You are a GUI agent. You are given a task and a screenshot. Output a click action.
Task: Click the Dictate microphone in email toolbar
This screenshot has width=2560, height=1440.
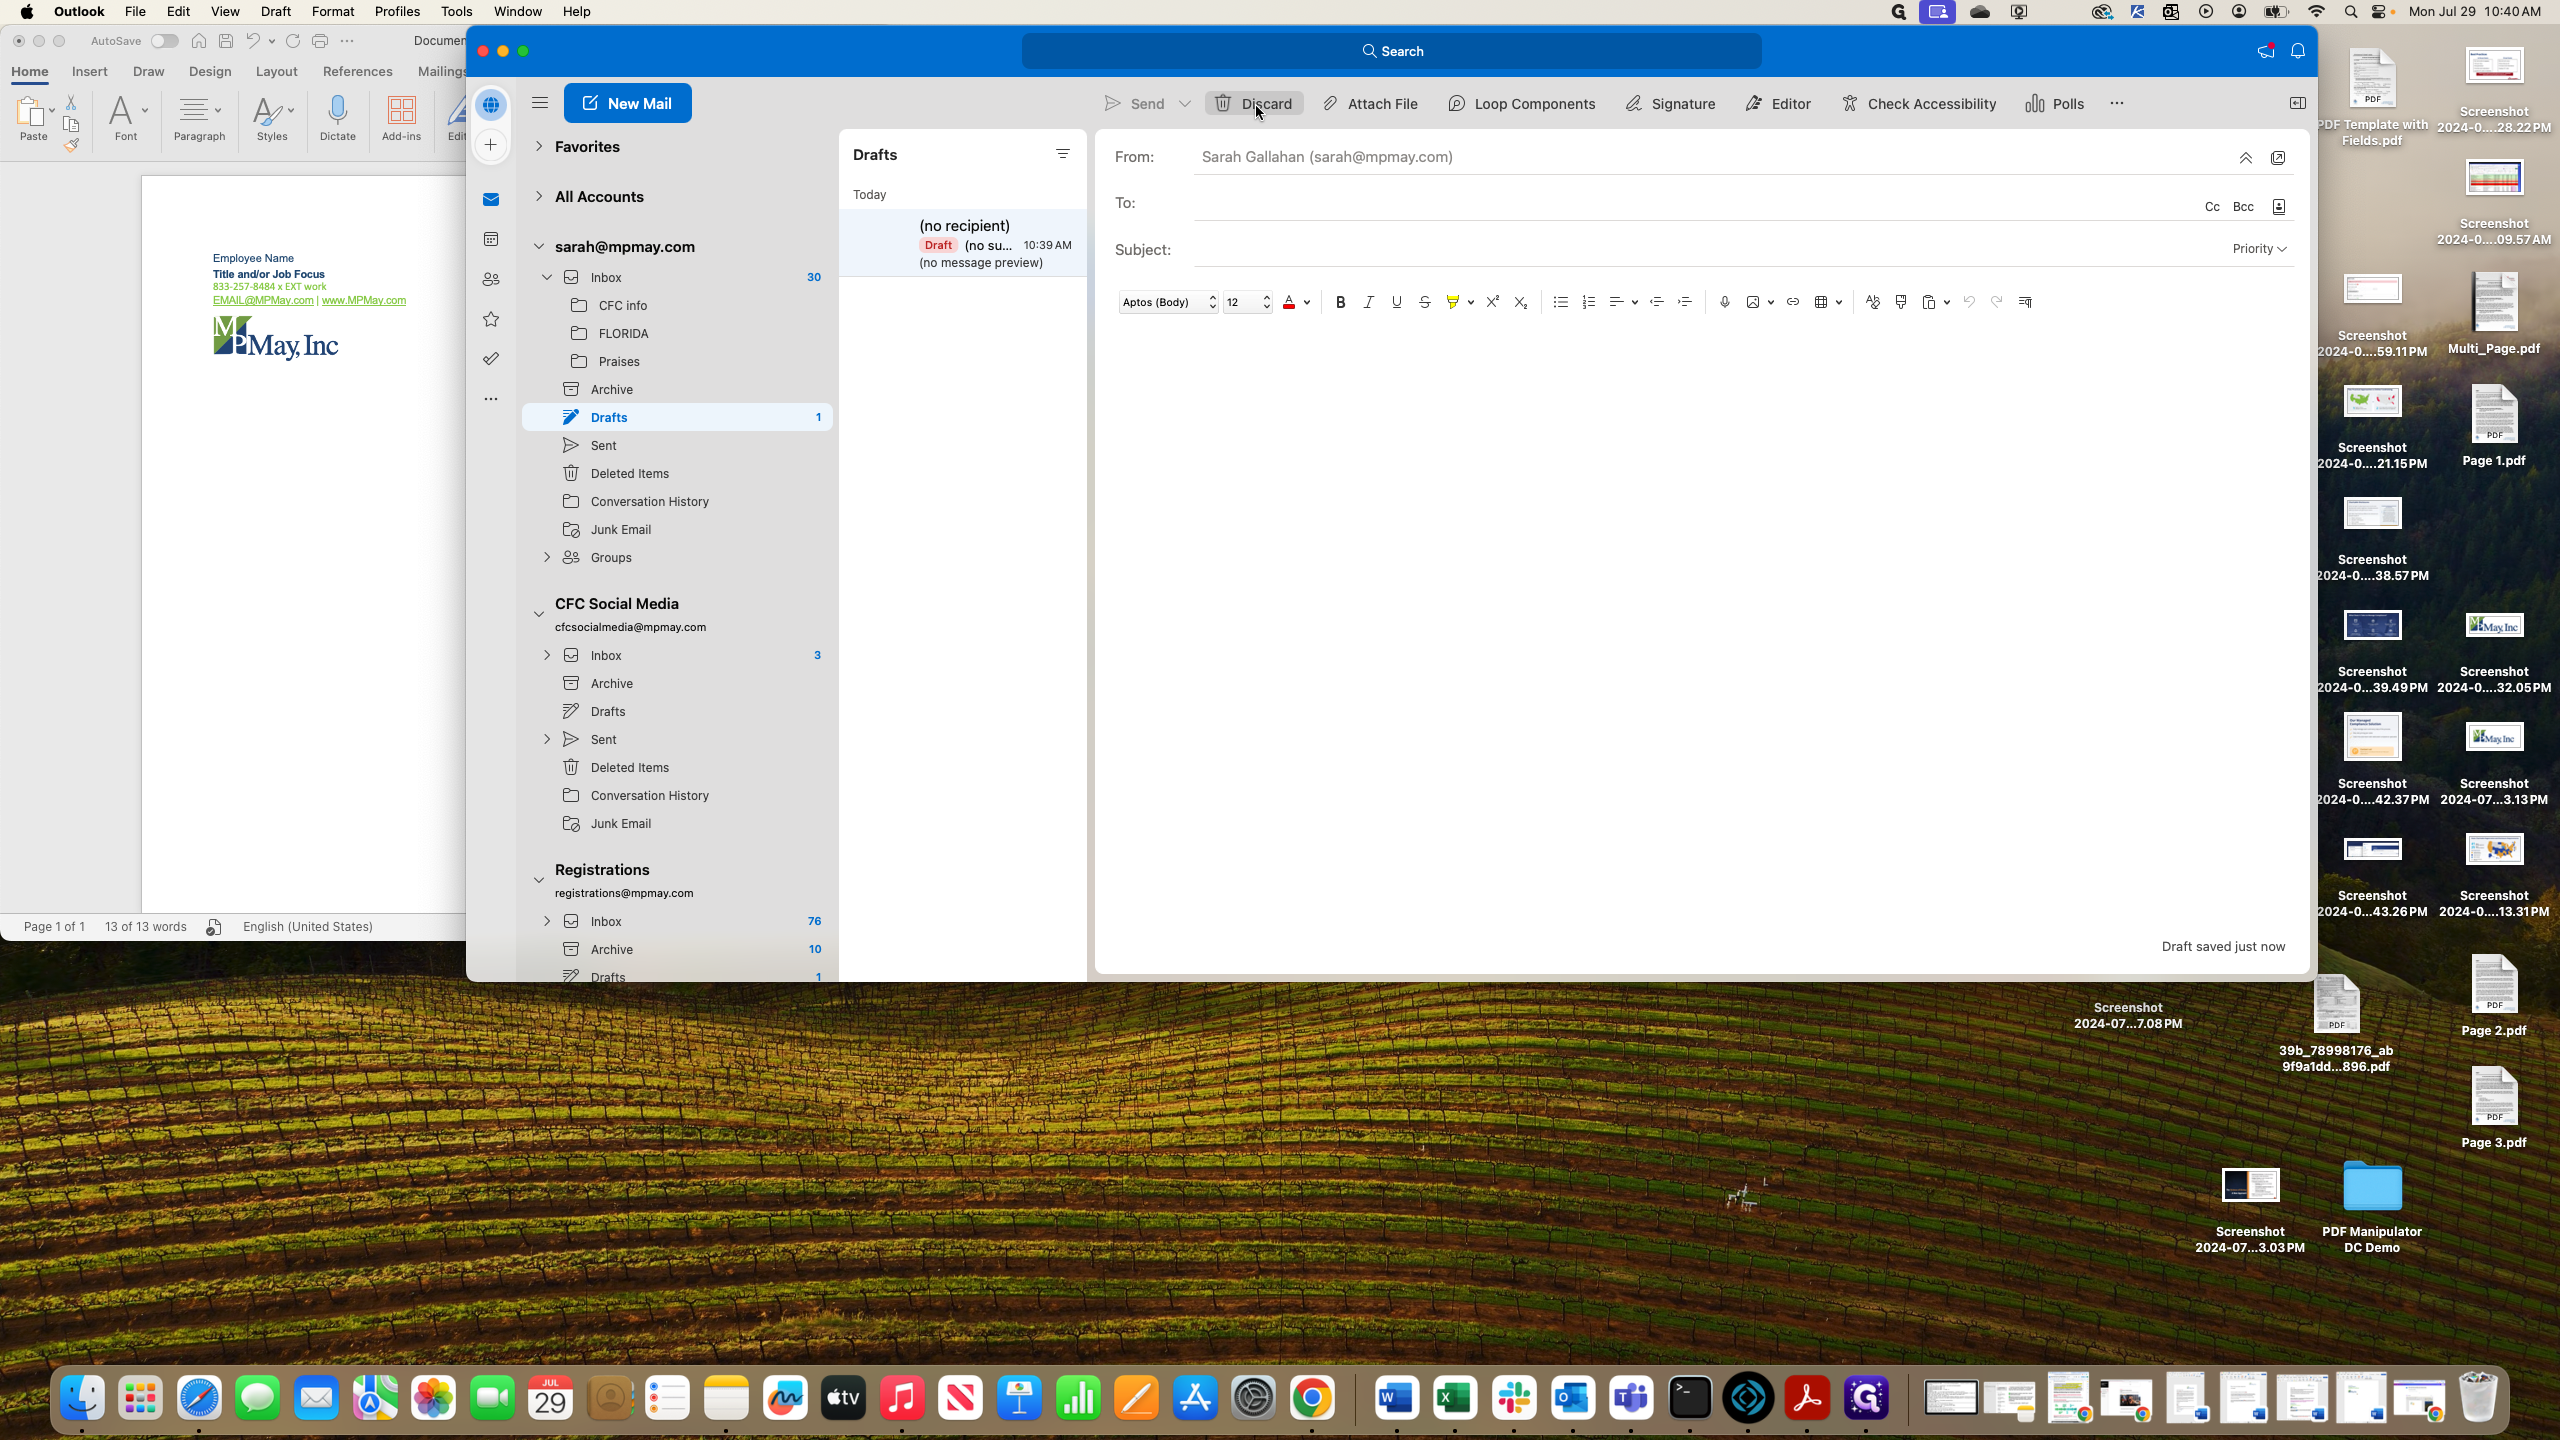[1724, 302]
